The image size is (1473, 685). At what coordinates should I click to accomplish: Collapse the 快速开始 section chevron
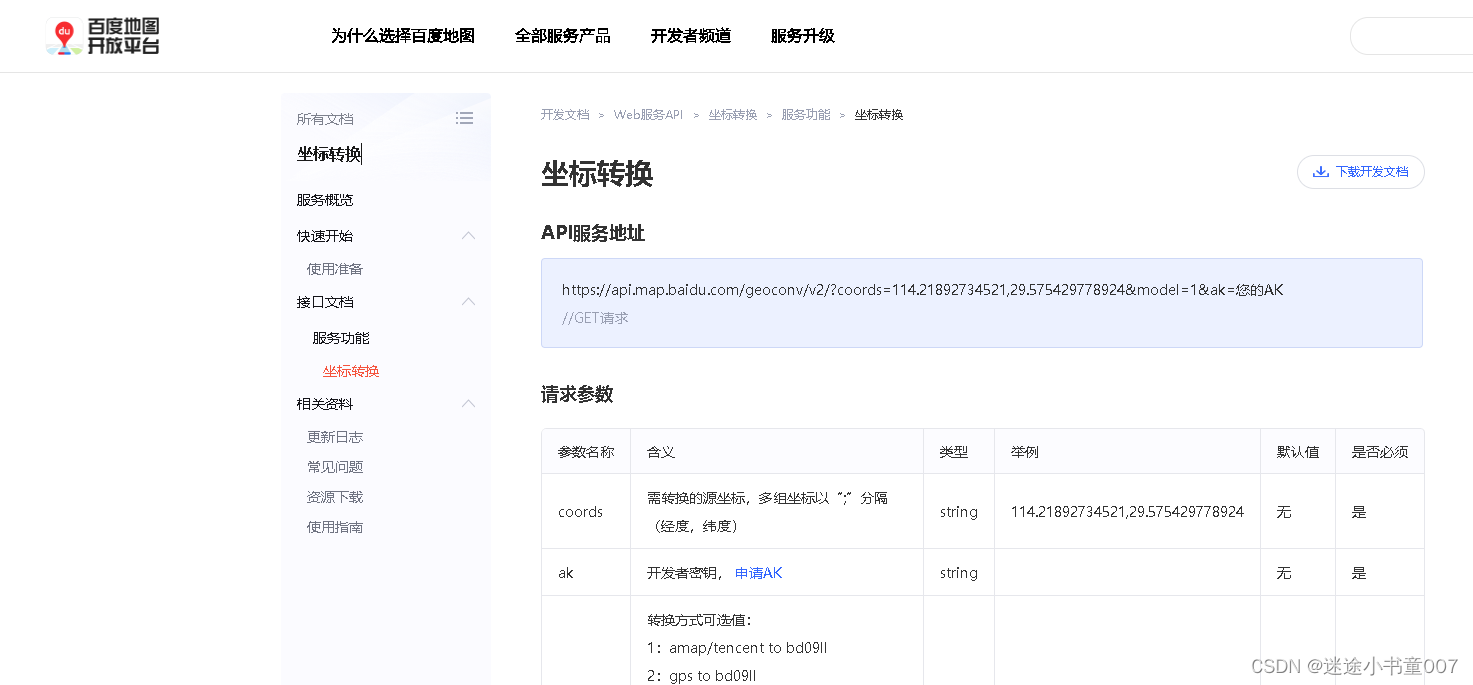[x=468, y=236]
